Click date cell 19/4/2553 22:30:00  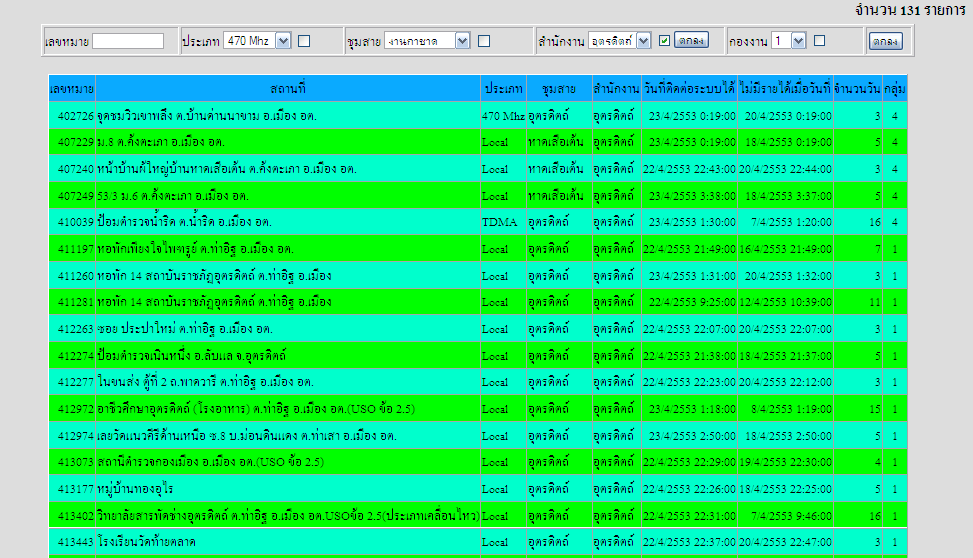pos(785,462)
